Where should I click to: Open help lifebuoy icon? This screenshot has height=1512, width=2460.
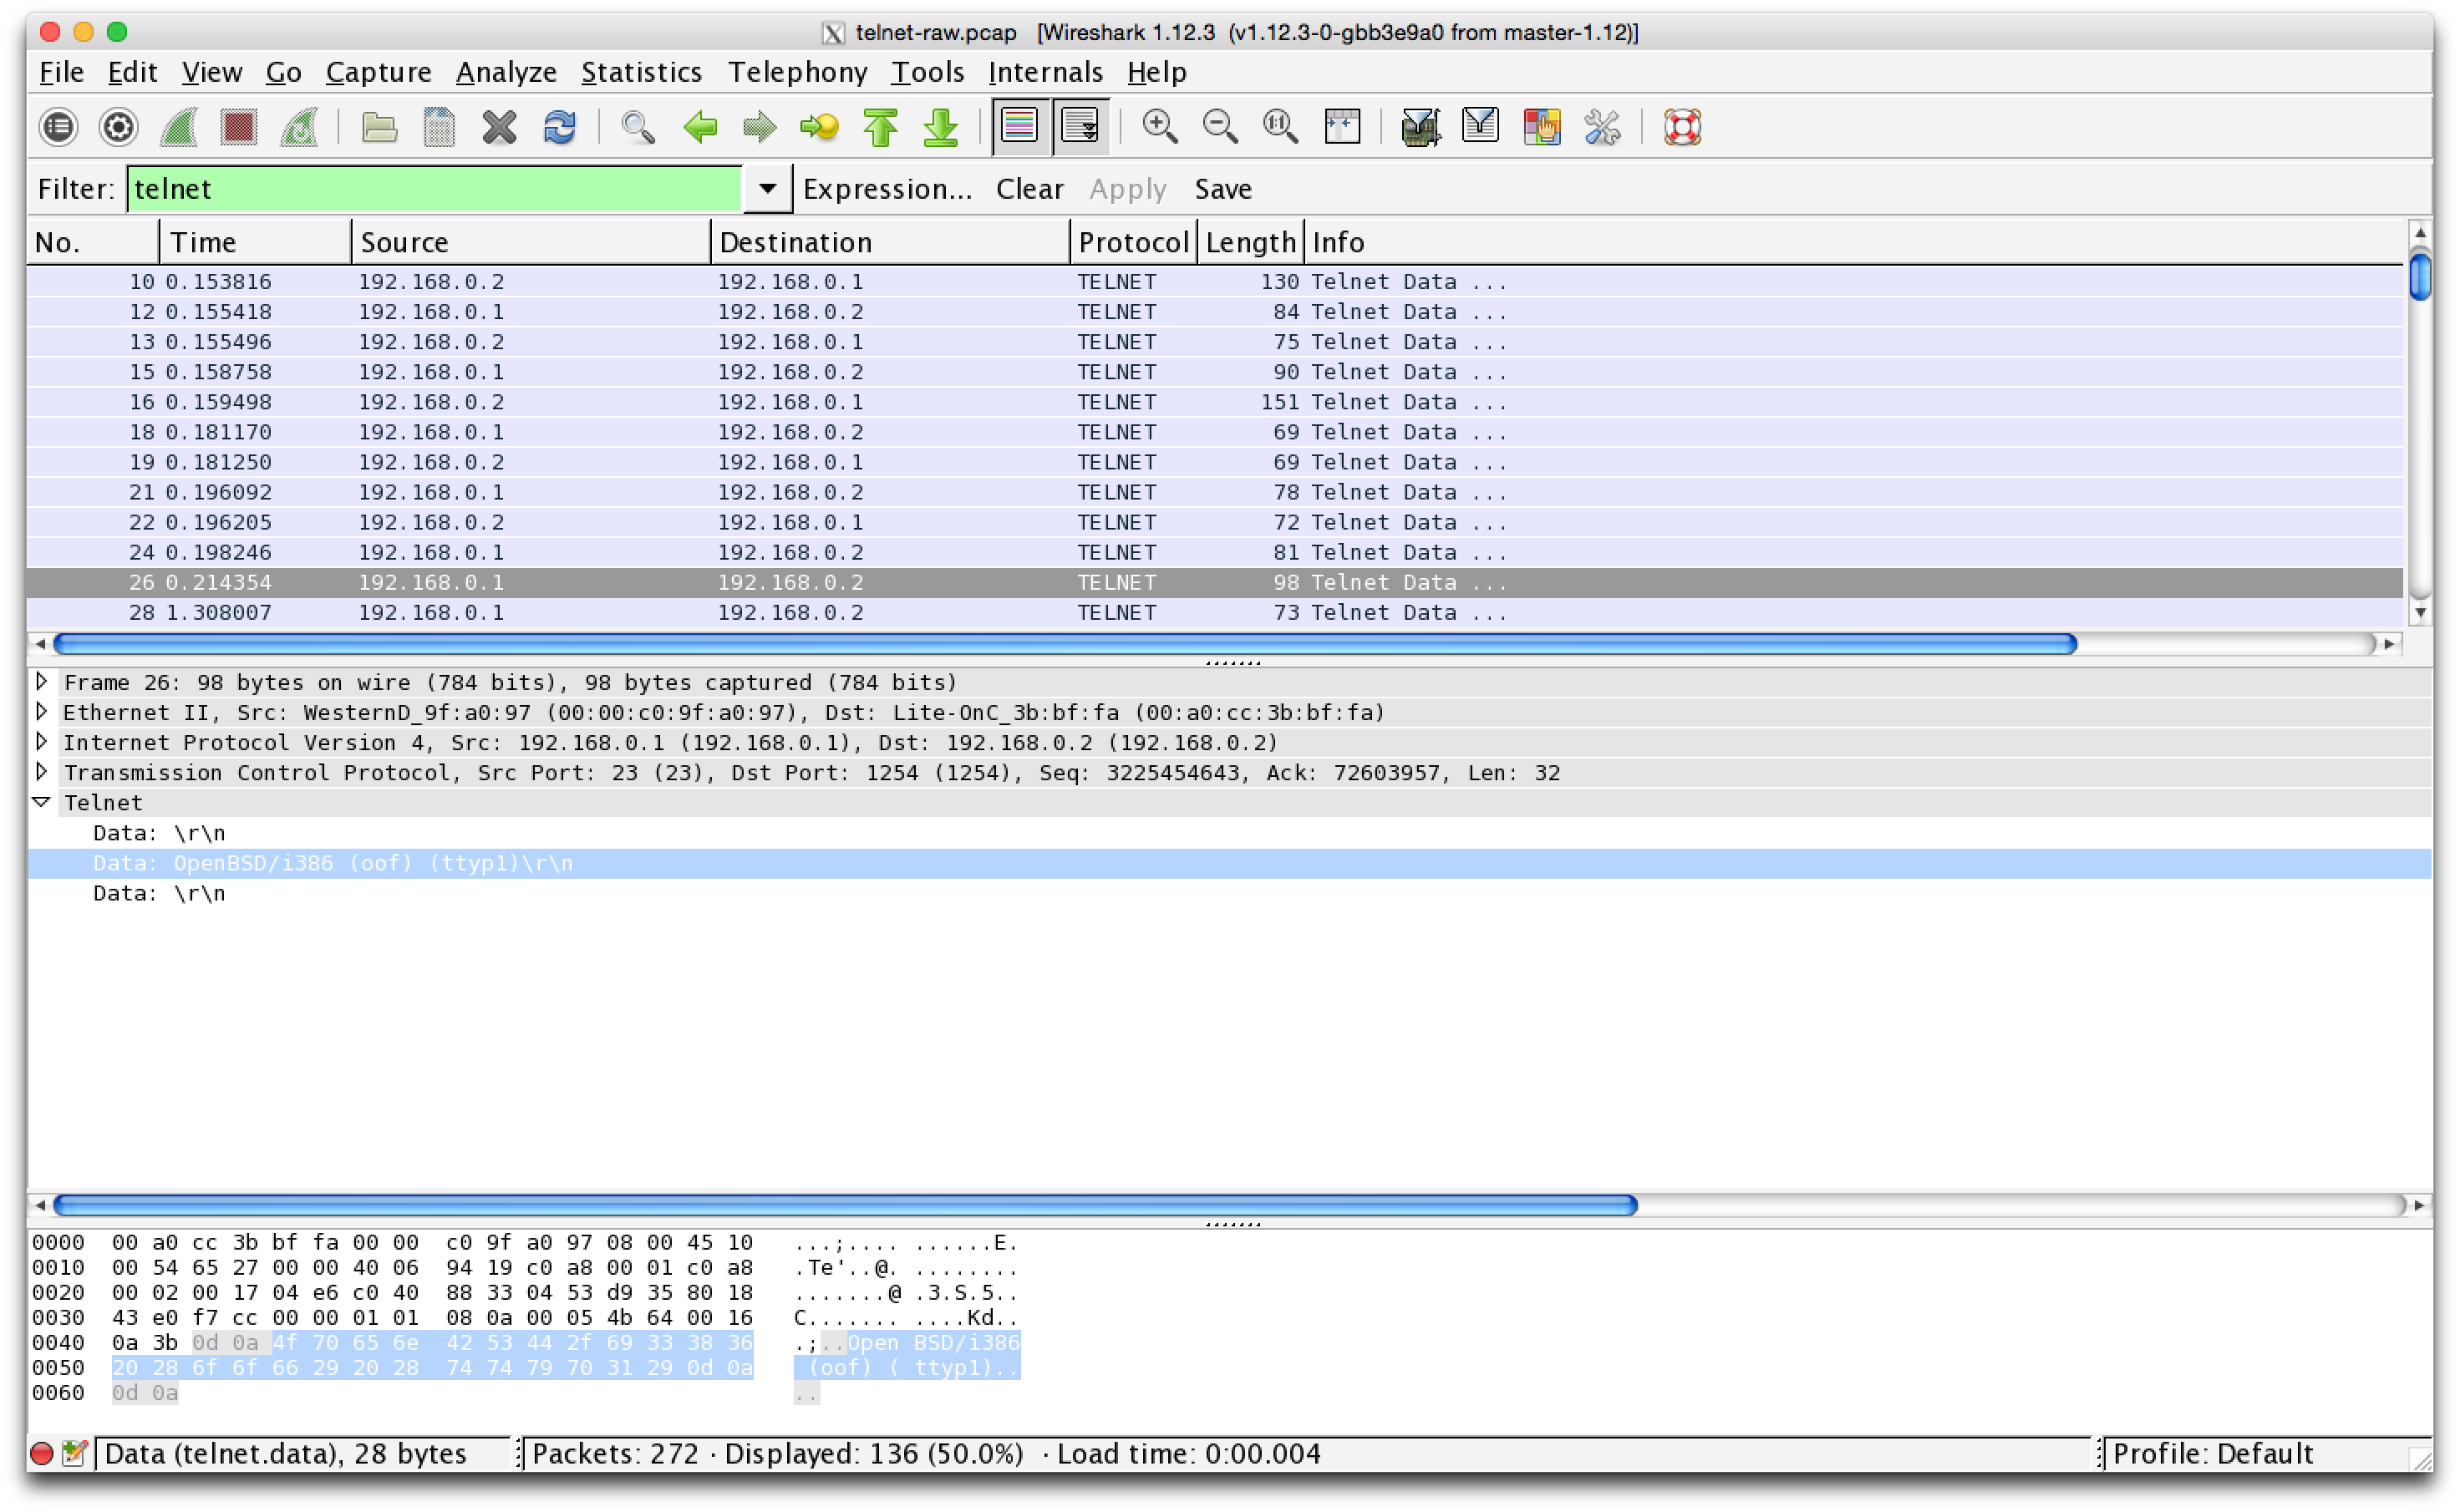[1683, 127]
